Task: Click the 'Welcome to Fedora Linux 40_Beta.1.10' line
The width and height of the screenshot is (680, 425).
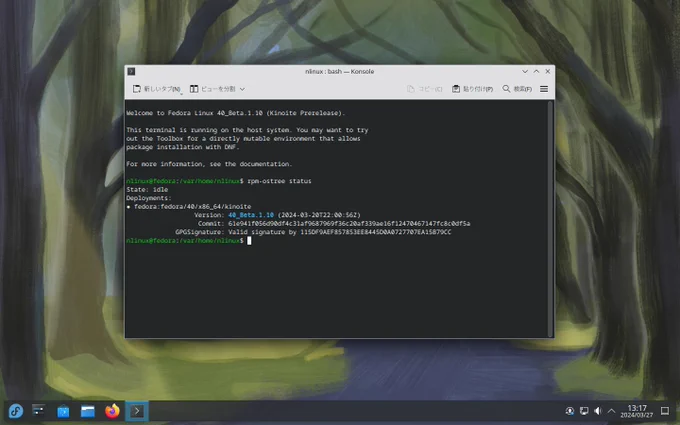Action: 235,113
